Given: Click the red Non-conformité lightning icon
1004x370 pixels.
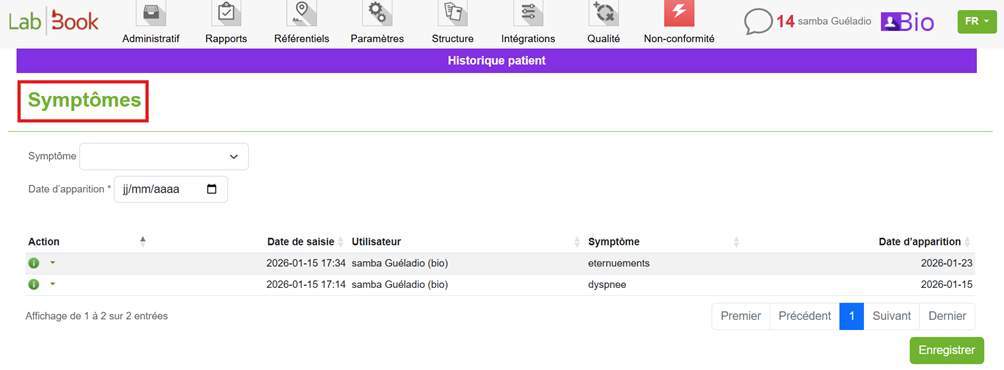Looking at the screenshot, I should coord(679,13).
